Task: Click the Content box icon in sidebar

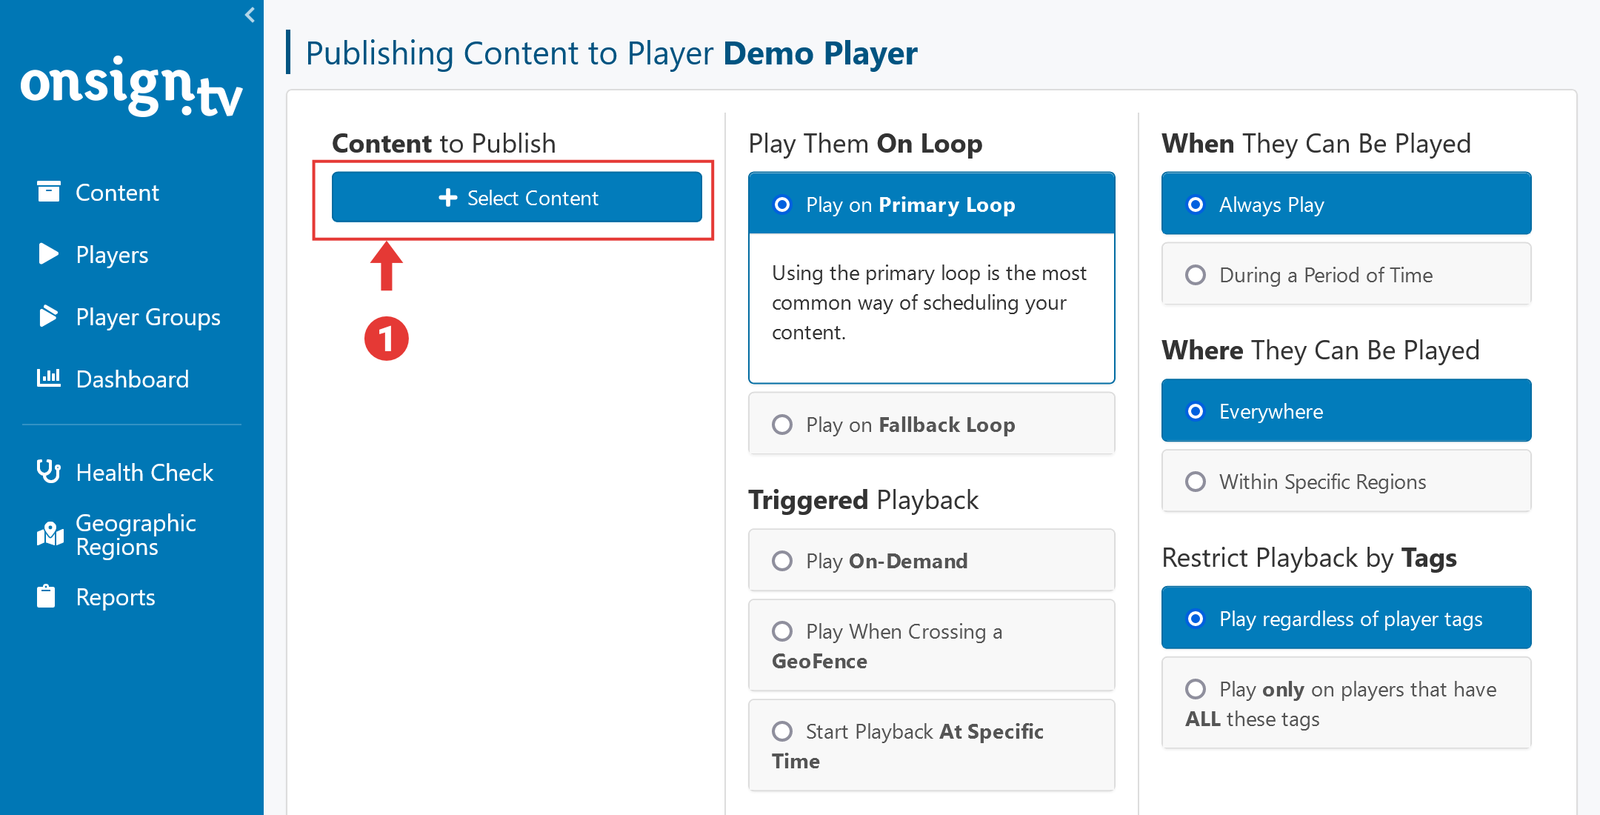Action: point(48,192)
